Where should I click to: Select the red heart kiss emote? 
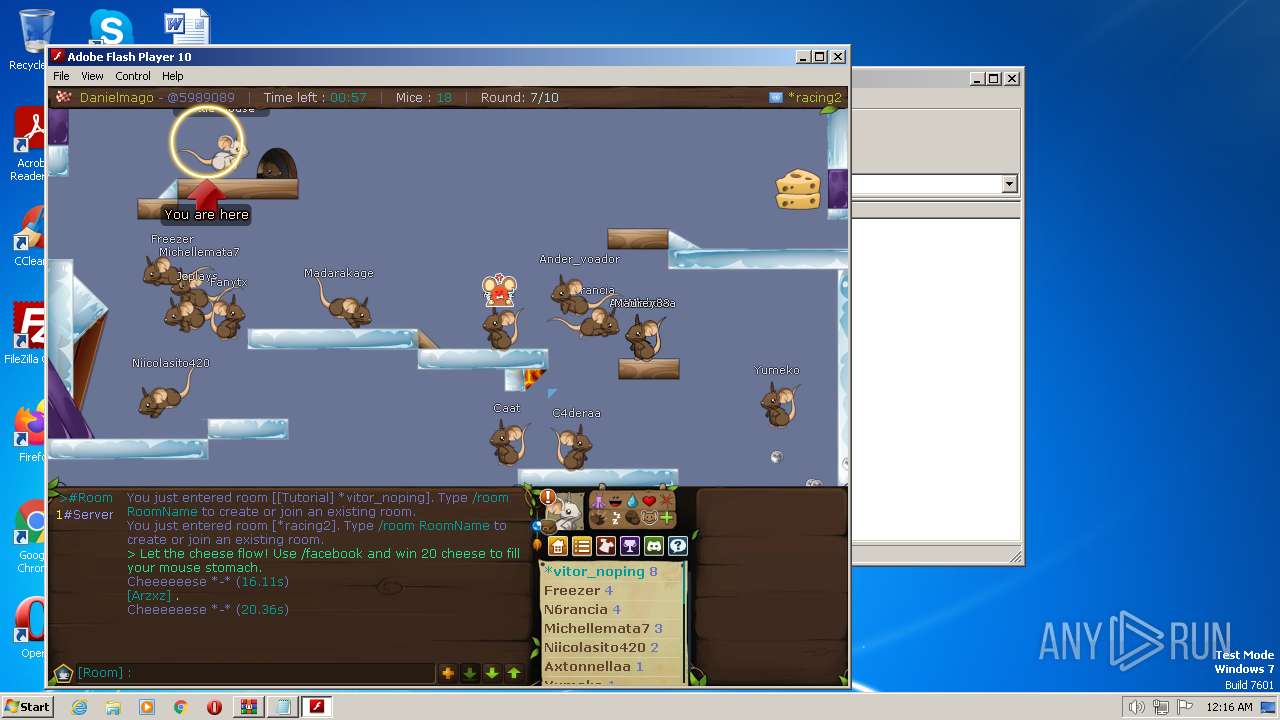[x=649, y=501]
